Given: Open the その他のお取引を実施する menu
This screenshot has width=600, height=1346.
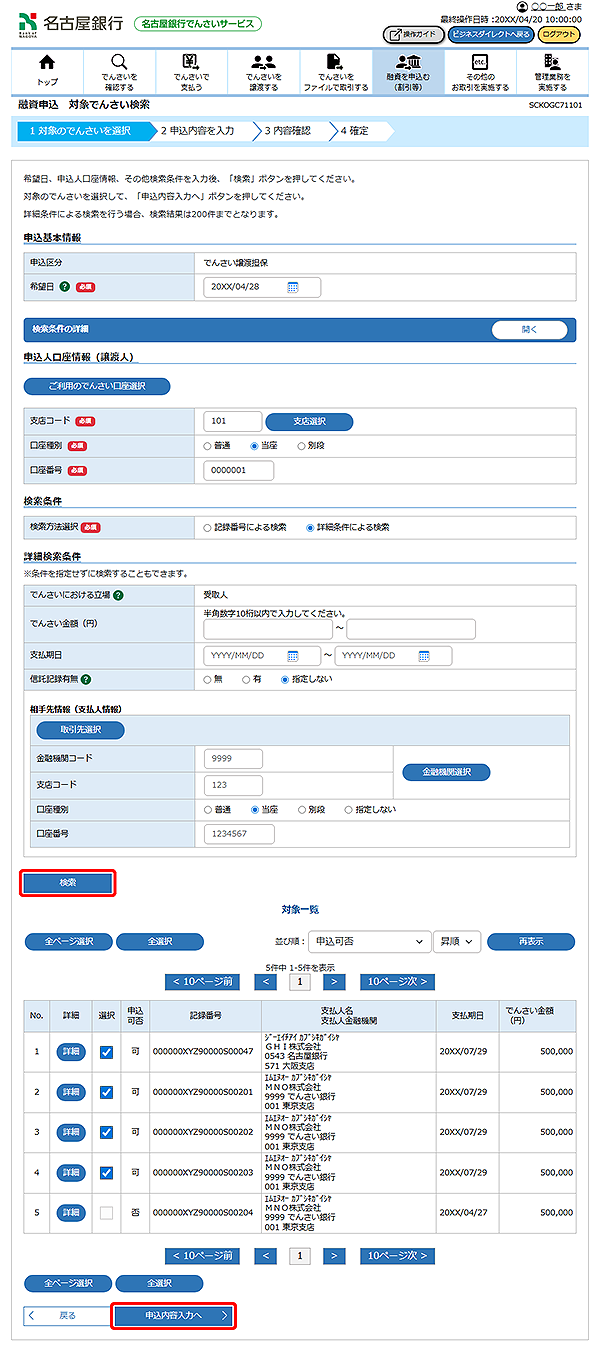Looking at the screenshot, I should (479, 70).
